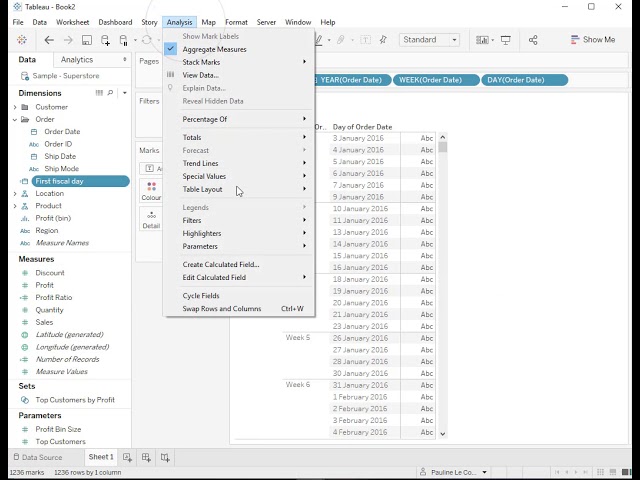Select the Top Customers by Profit set
The height and width of the screenshot is (480, 640).
pos(75,400)
